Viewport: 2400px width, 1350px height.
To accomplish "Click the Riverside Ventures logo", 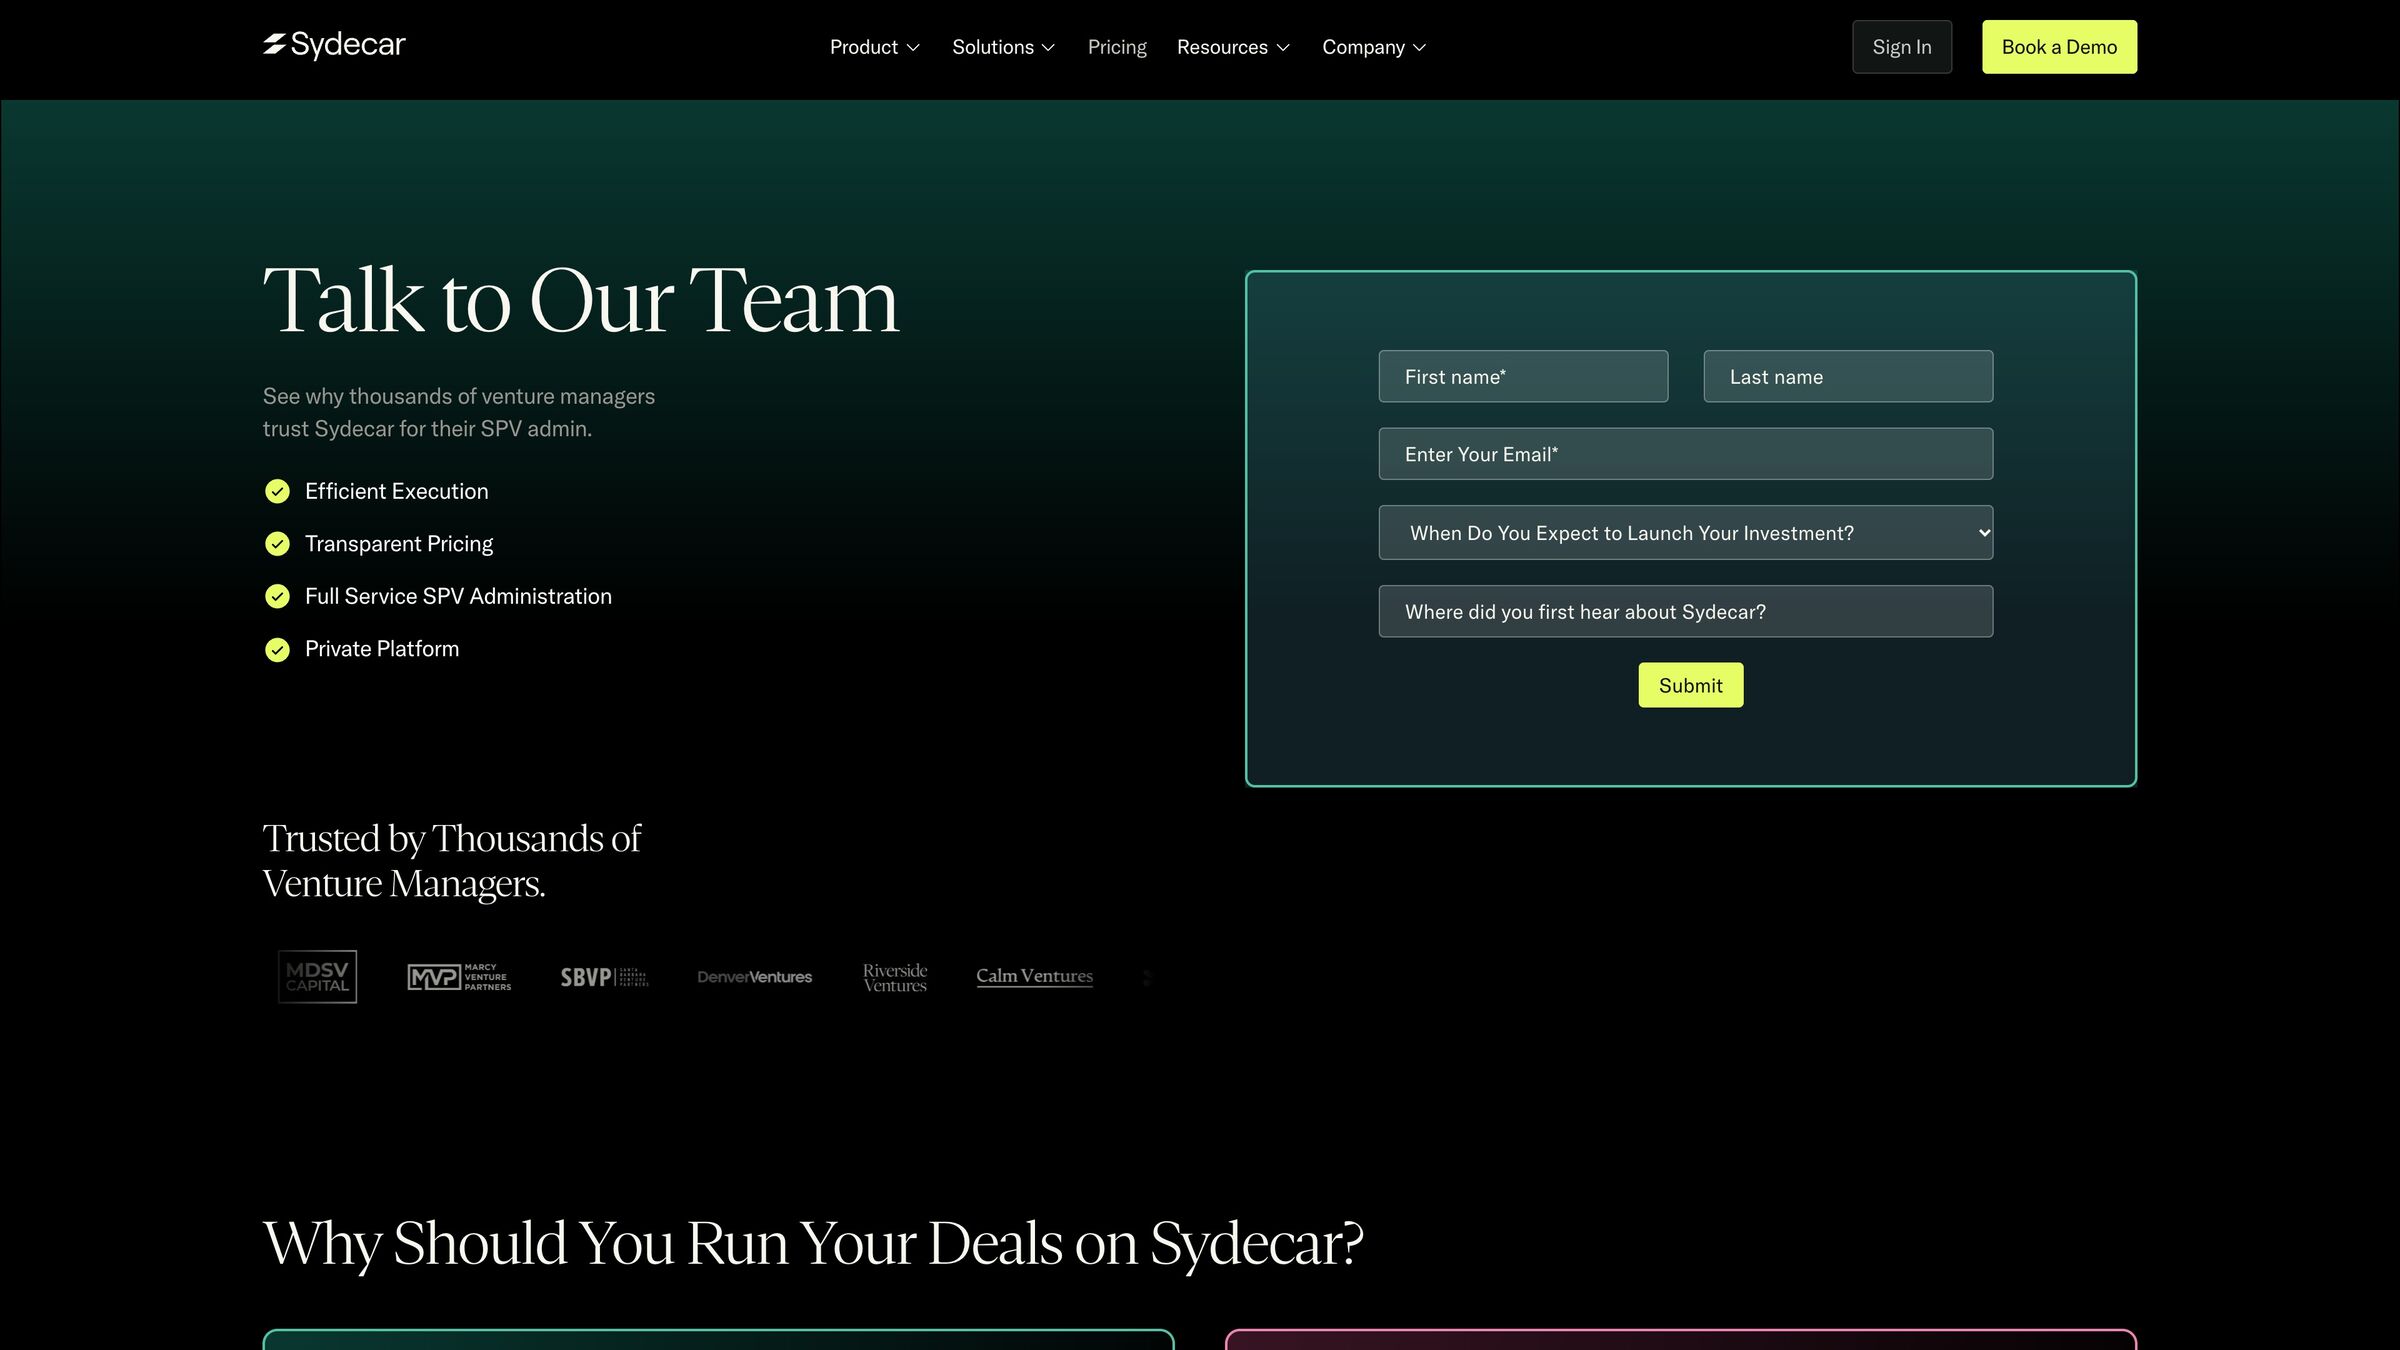I will pyautogui.click(x=895, y=977).
